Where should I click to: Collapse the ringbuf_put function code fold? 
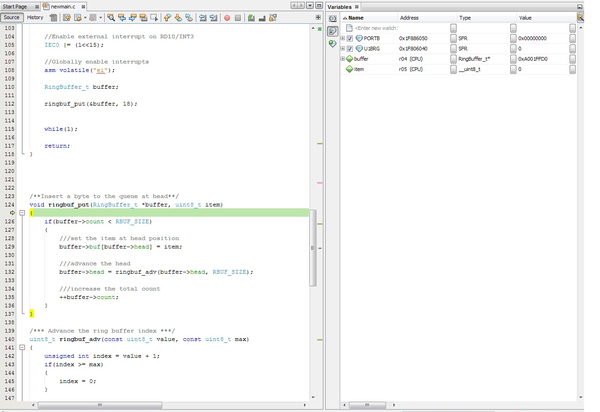click(22, 213)
